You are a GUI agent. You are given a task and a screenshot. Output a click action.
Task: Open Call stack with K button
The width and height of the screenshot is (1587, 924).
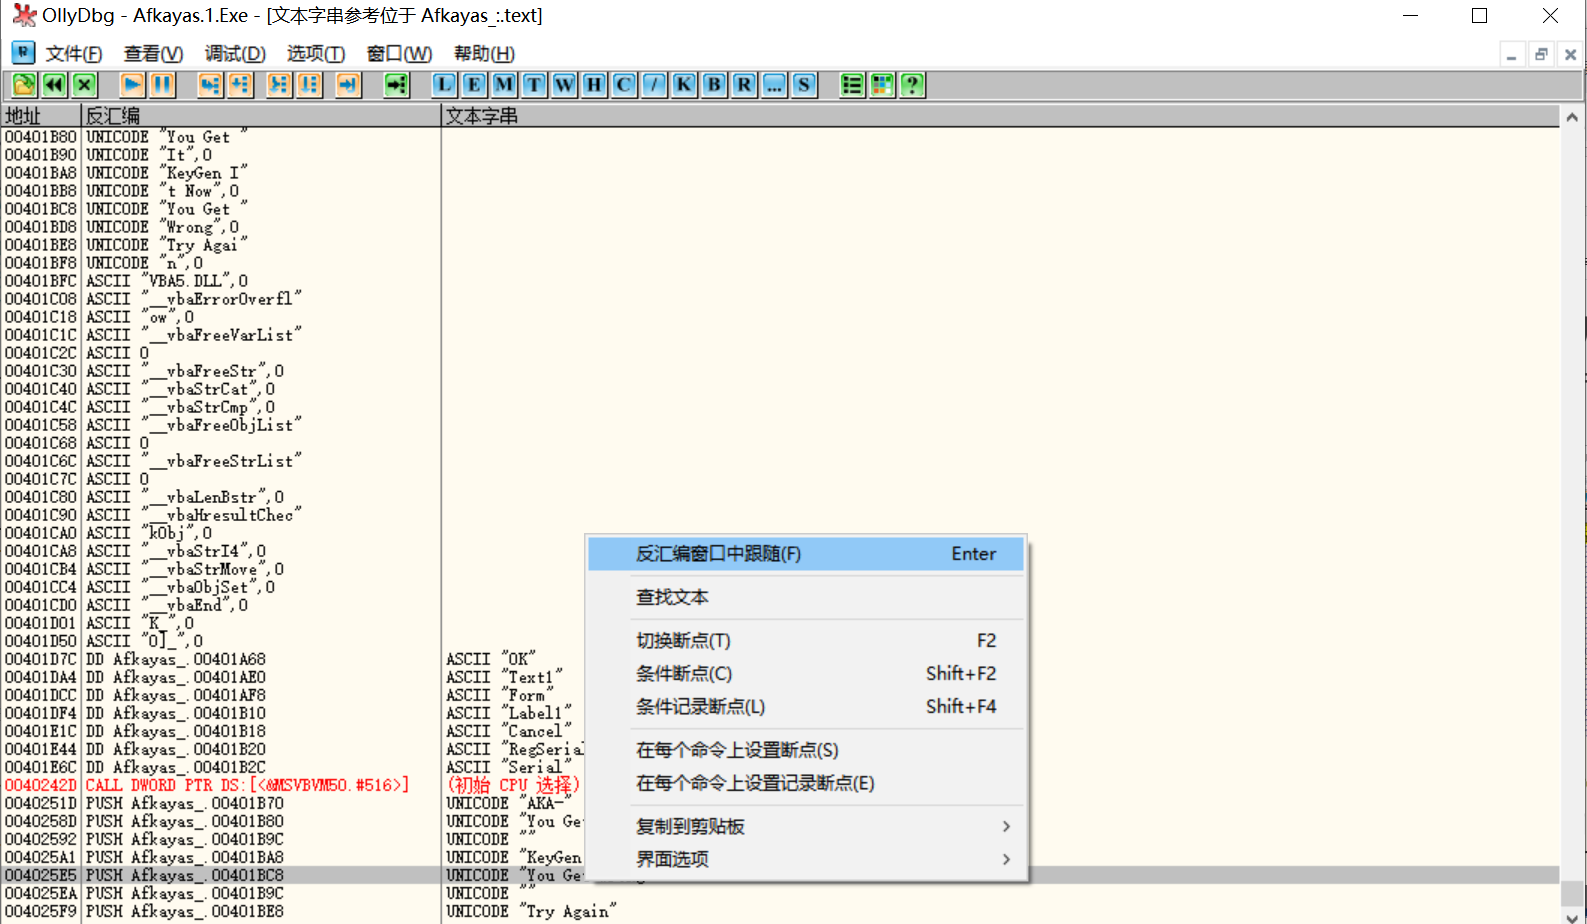684,85
